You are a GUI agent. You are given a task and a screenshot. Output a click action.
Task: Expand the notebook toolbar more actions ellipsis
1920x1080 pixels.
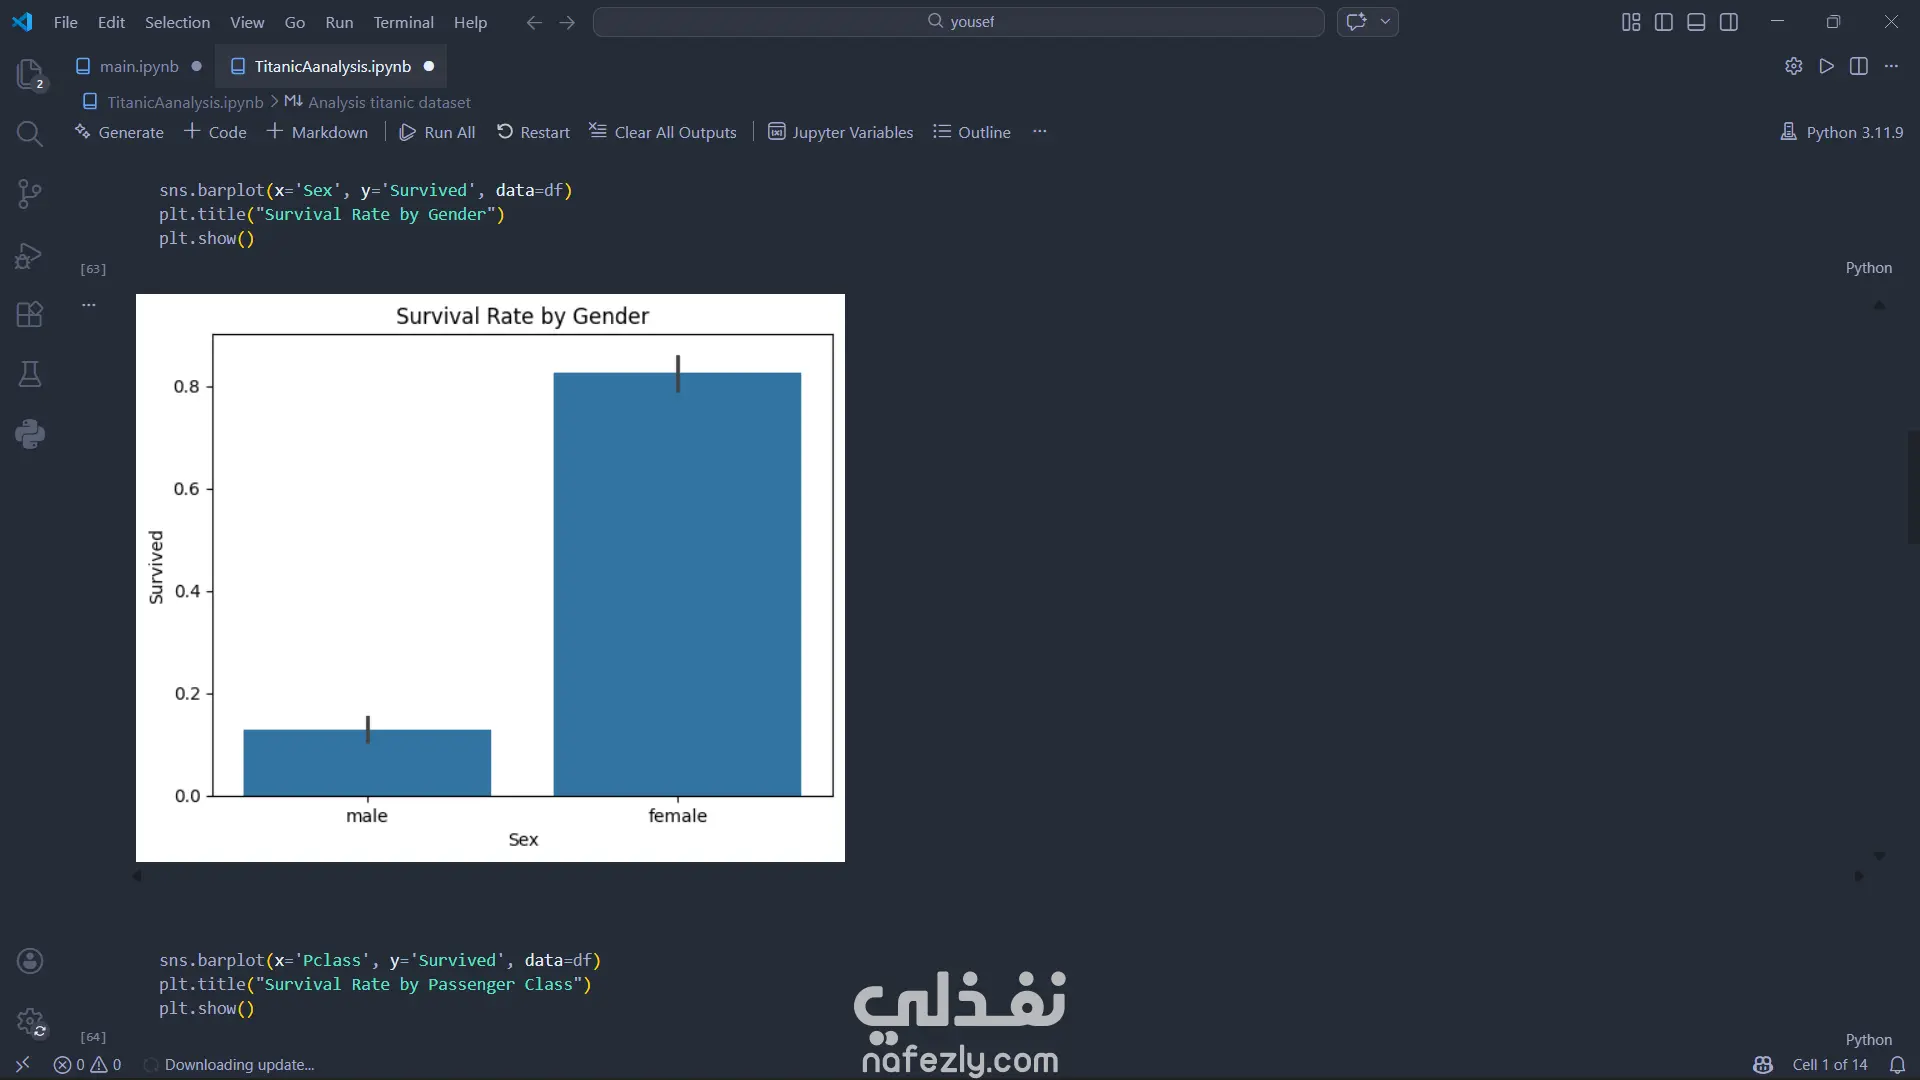point(1040,132)
